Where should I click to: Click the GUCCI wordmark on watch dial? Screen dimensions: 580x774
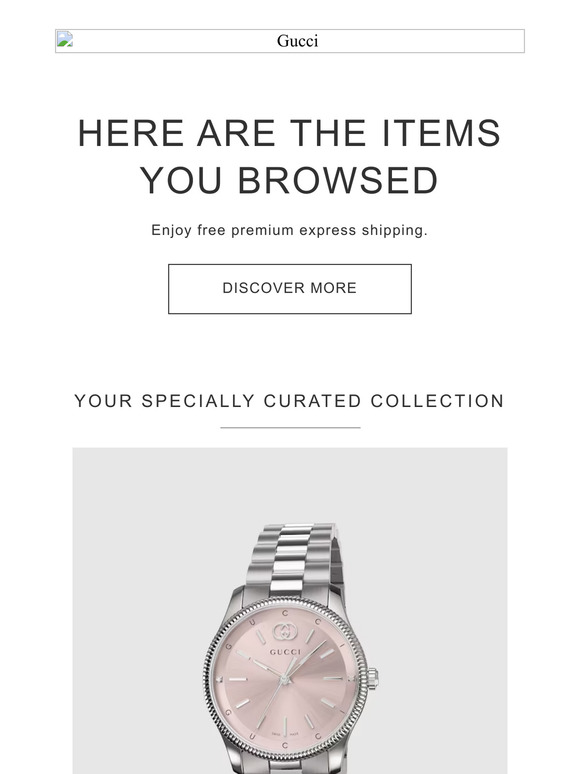285,652
